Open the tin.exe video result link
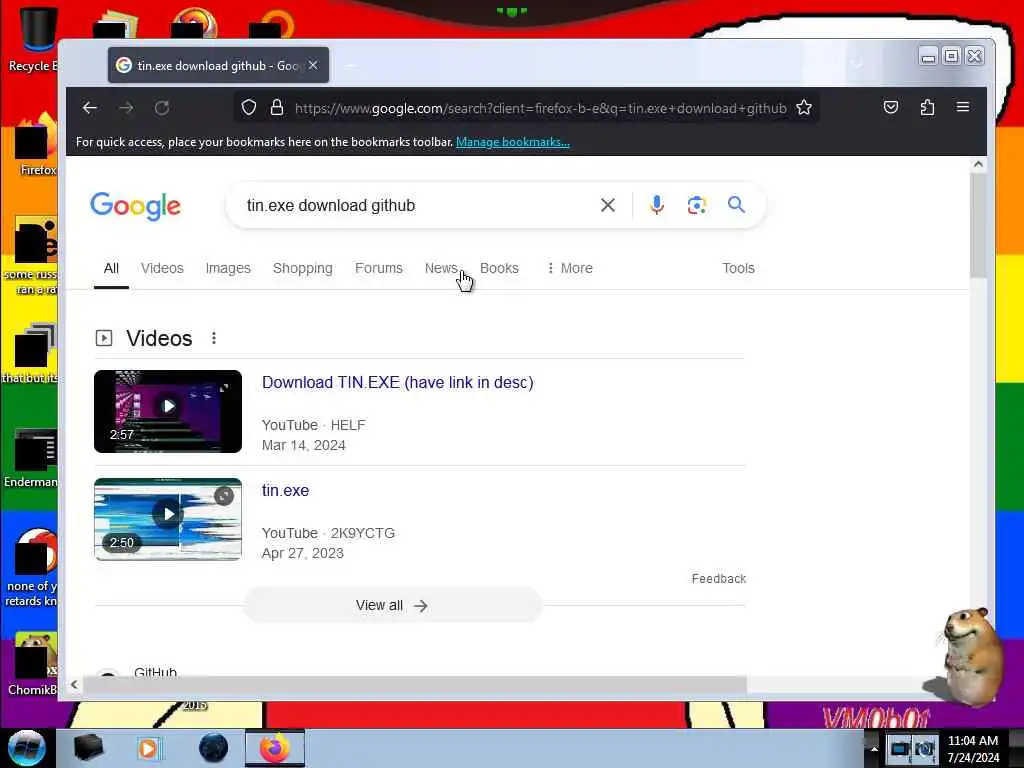The width and height of the screenshot is (1024, 768). click(x=285, y=490)
